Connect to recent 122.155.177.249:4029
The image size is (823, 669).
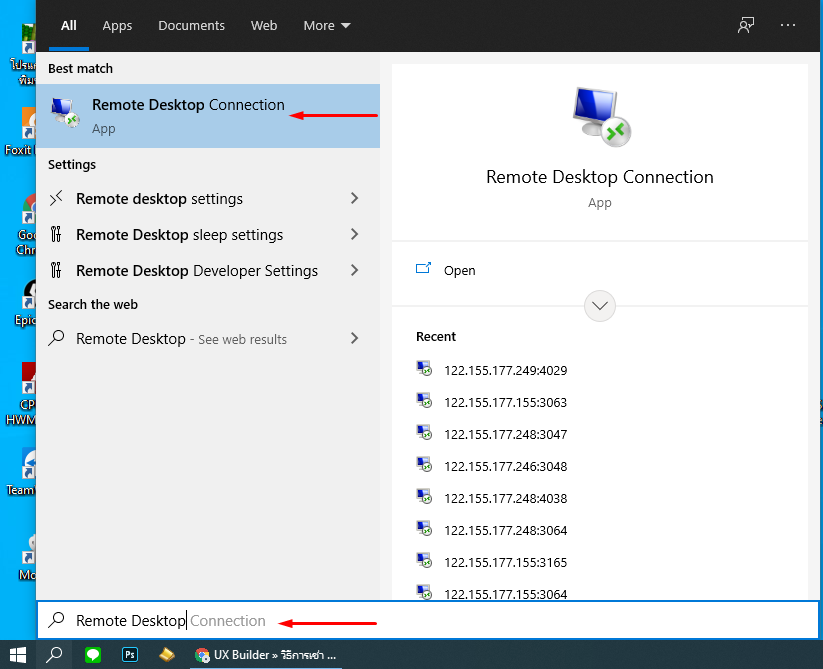tap(505, 370)
